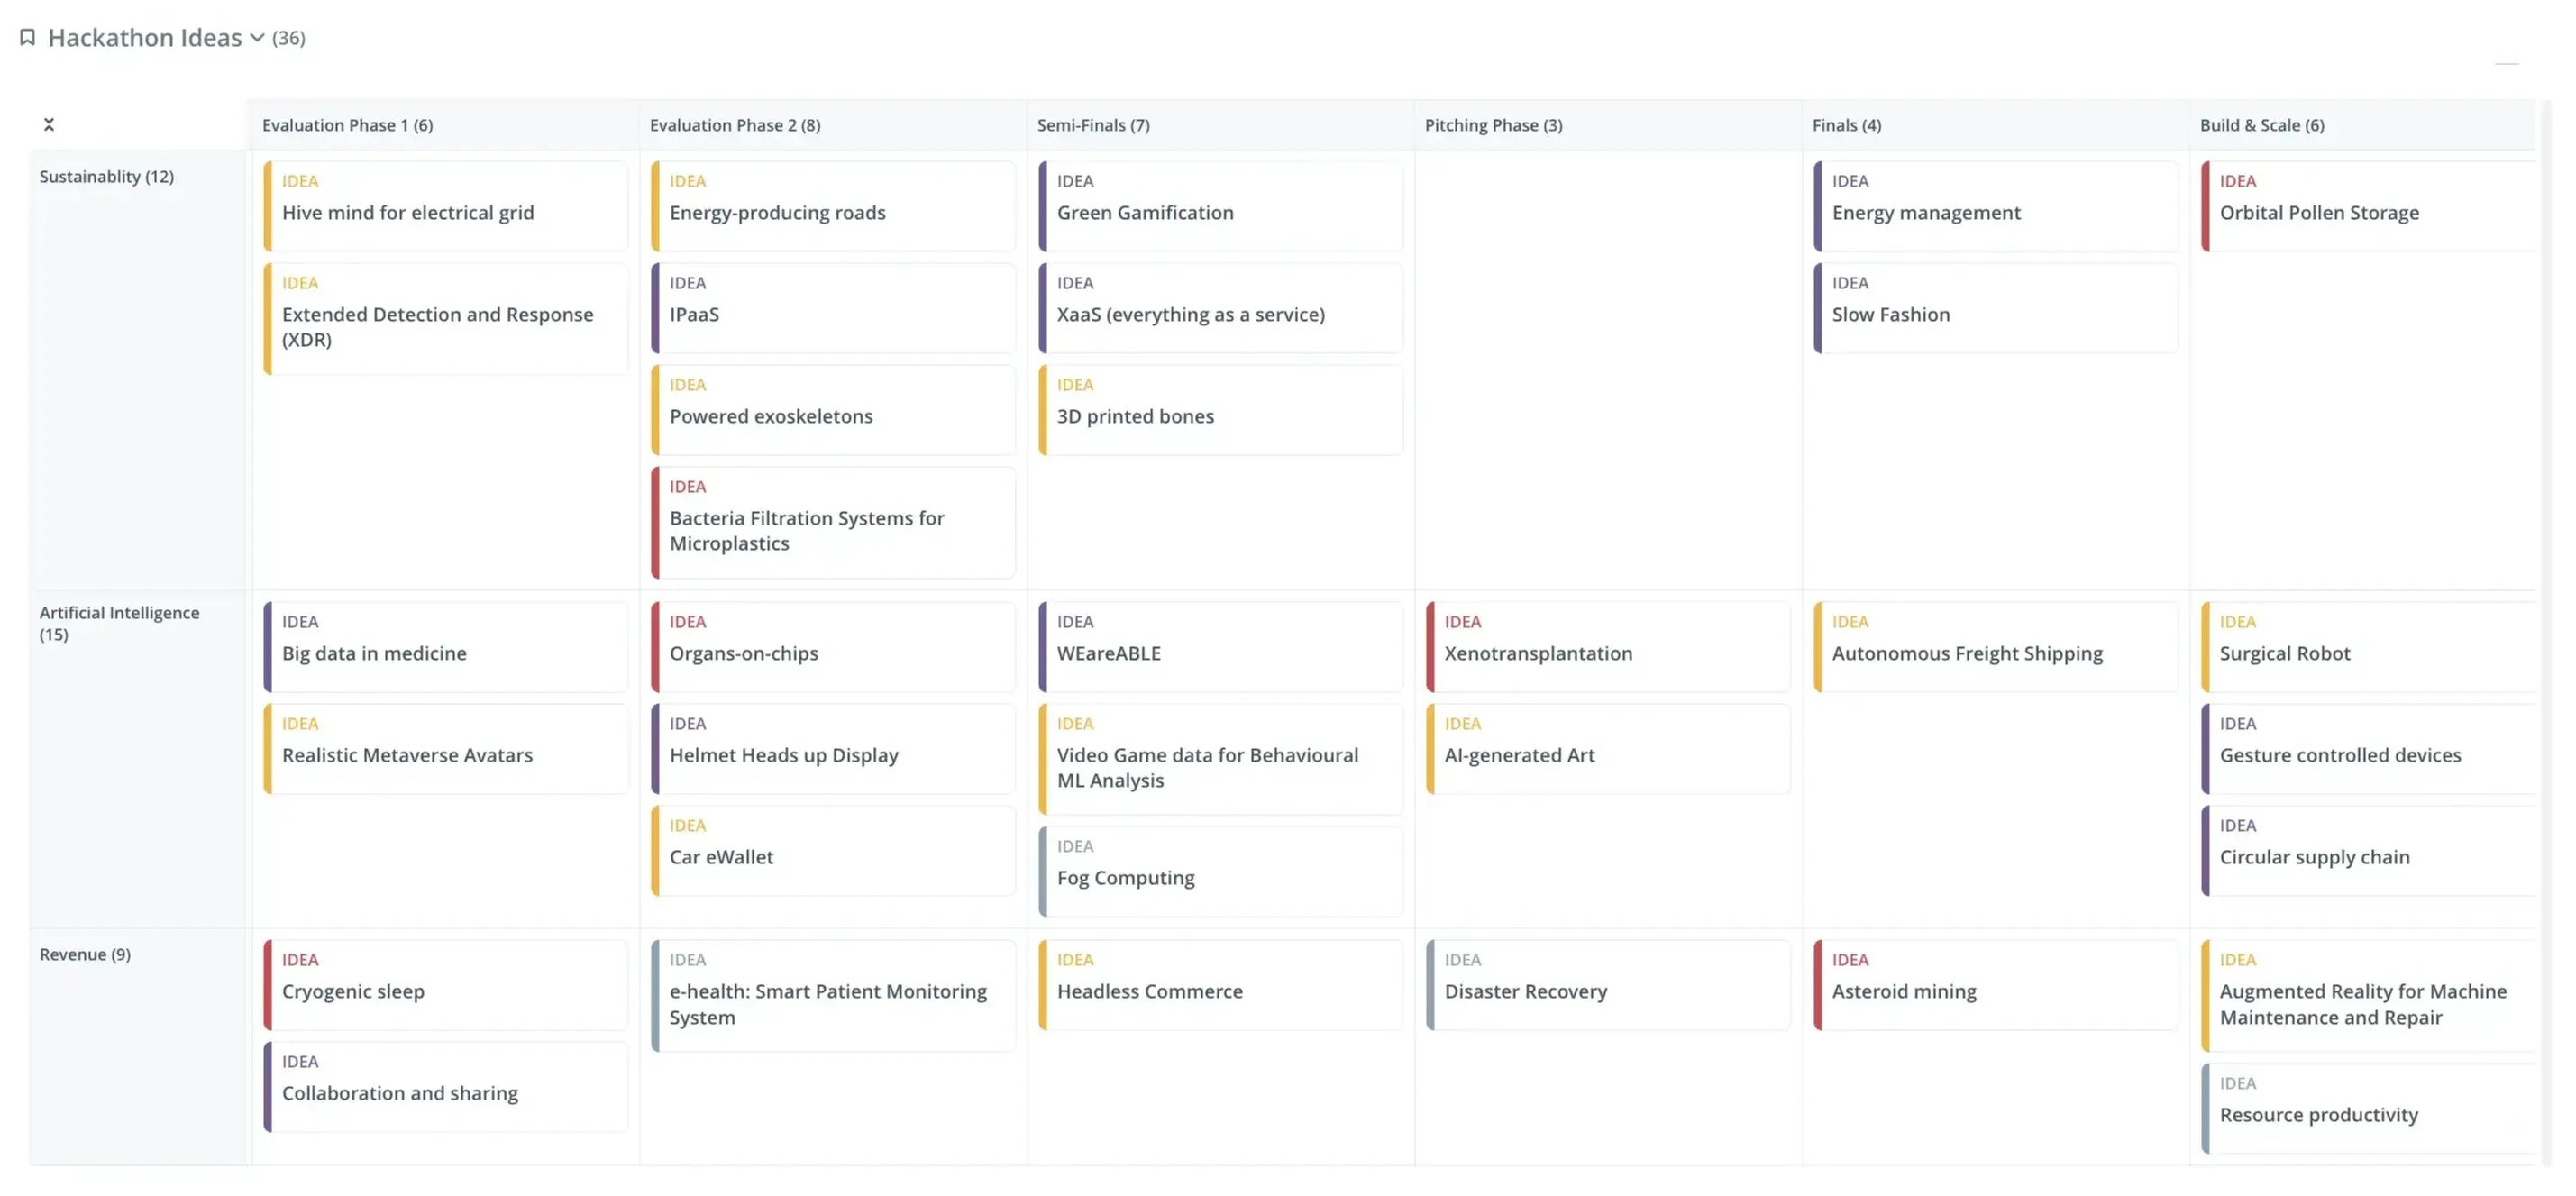Image resolution: width=2576 pixels, height=1196 pixels.
Task: Click the red color bar on Cryogenic sleep
Action: pyautogui.click(x=268, y=985)
